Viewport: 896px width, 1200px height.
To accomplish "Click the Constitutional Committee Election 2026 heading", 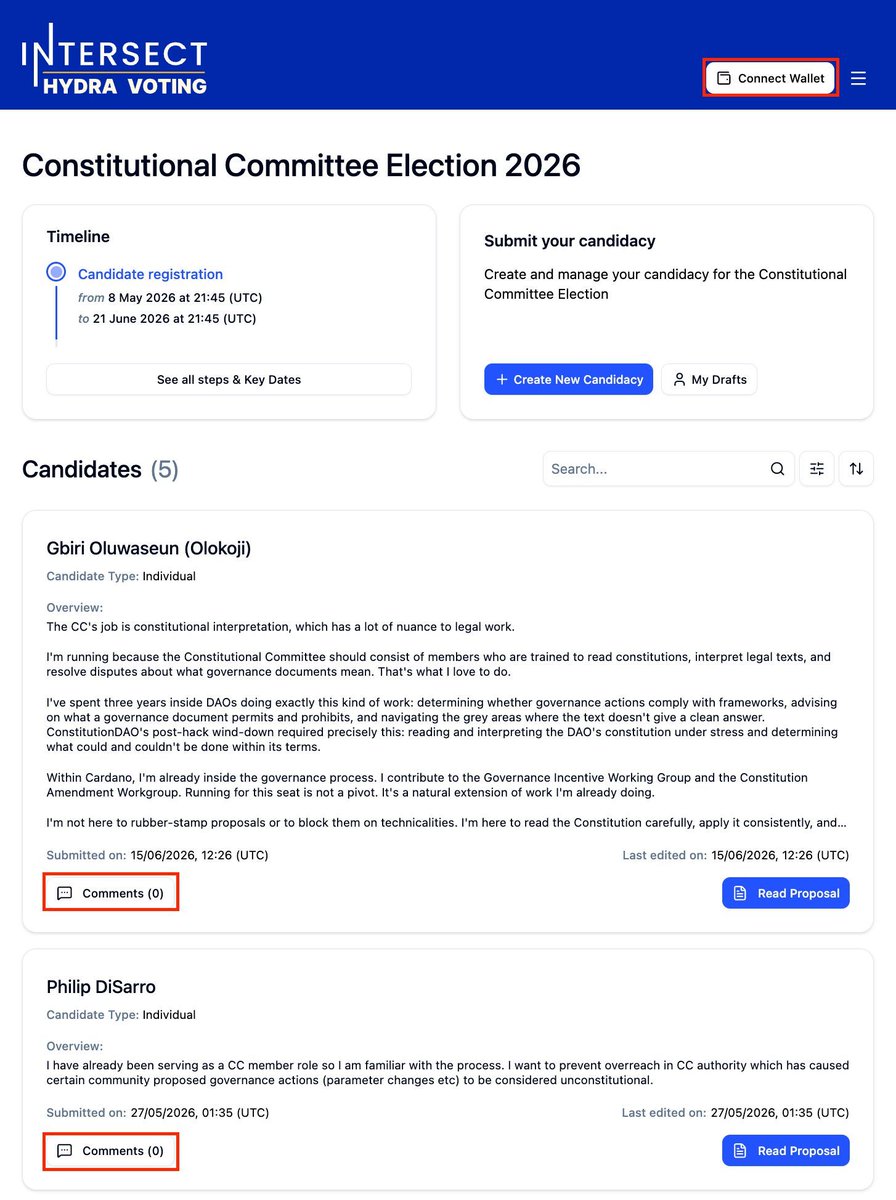I will [x=301, y=165].
